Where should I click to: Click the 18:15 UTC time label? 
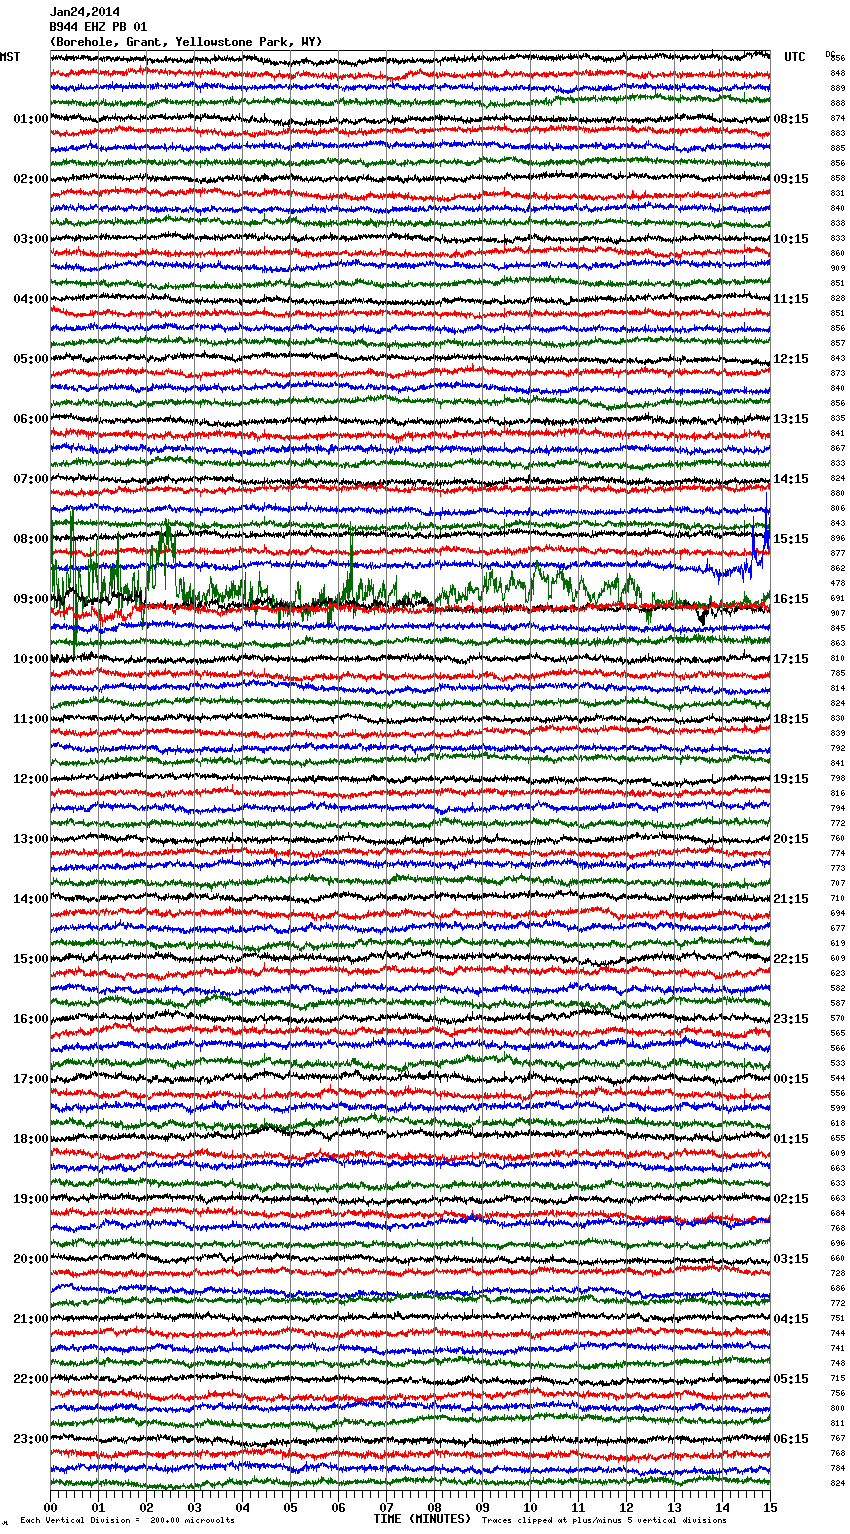(x=791, y=719)
